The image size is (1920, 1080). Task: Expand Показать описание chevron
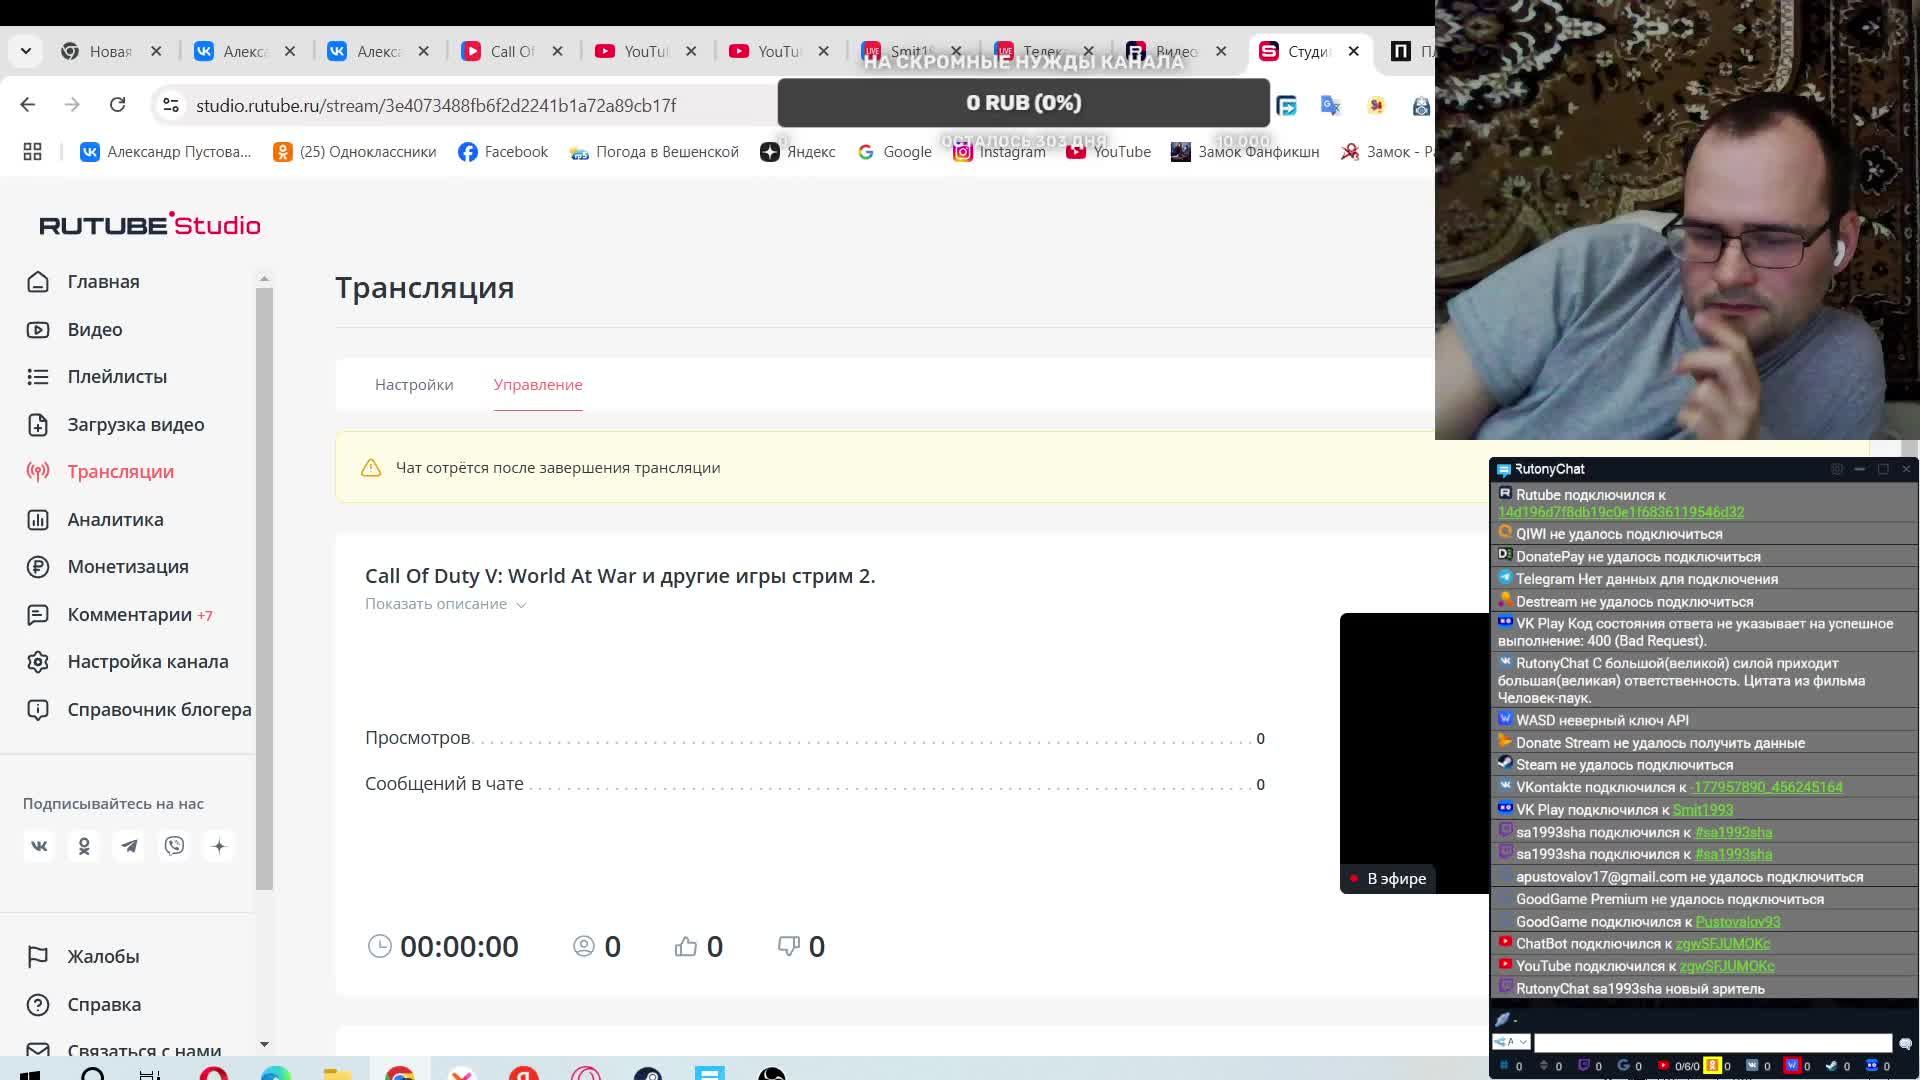(521, 605)
